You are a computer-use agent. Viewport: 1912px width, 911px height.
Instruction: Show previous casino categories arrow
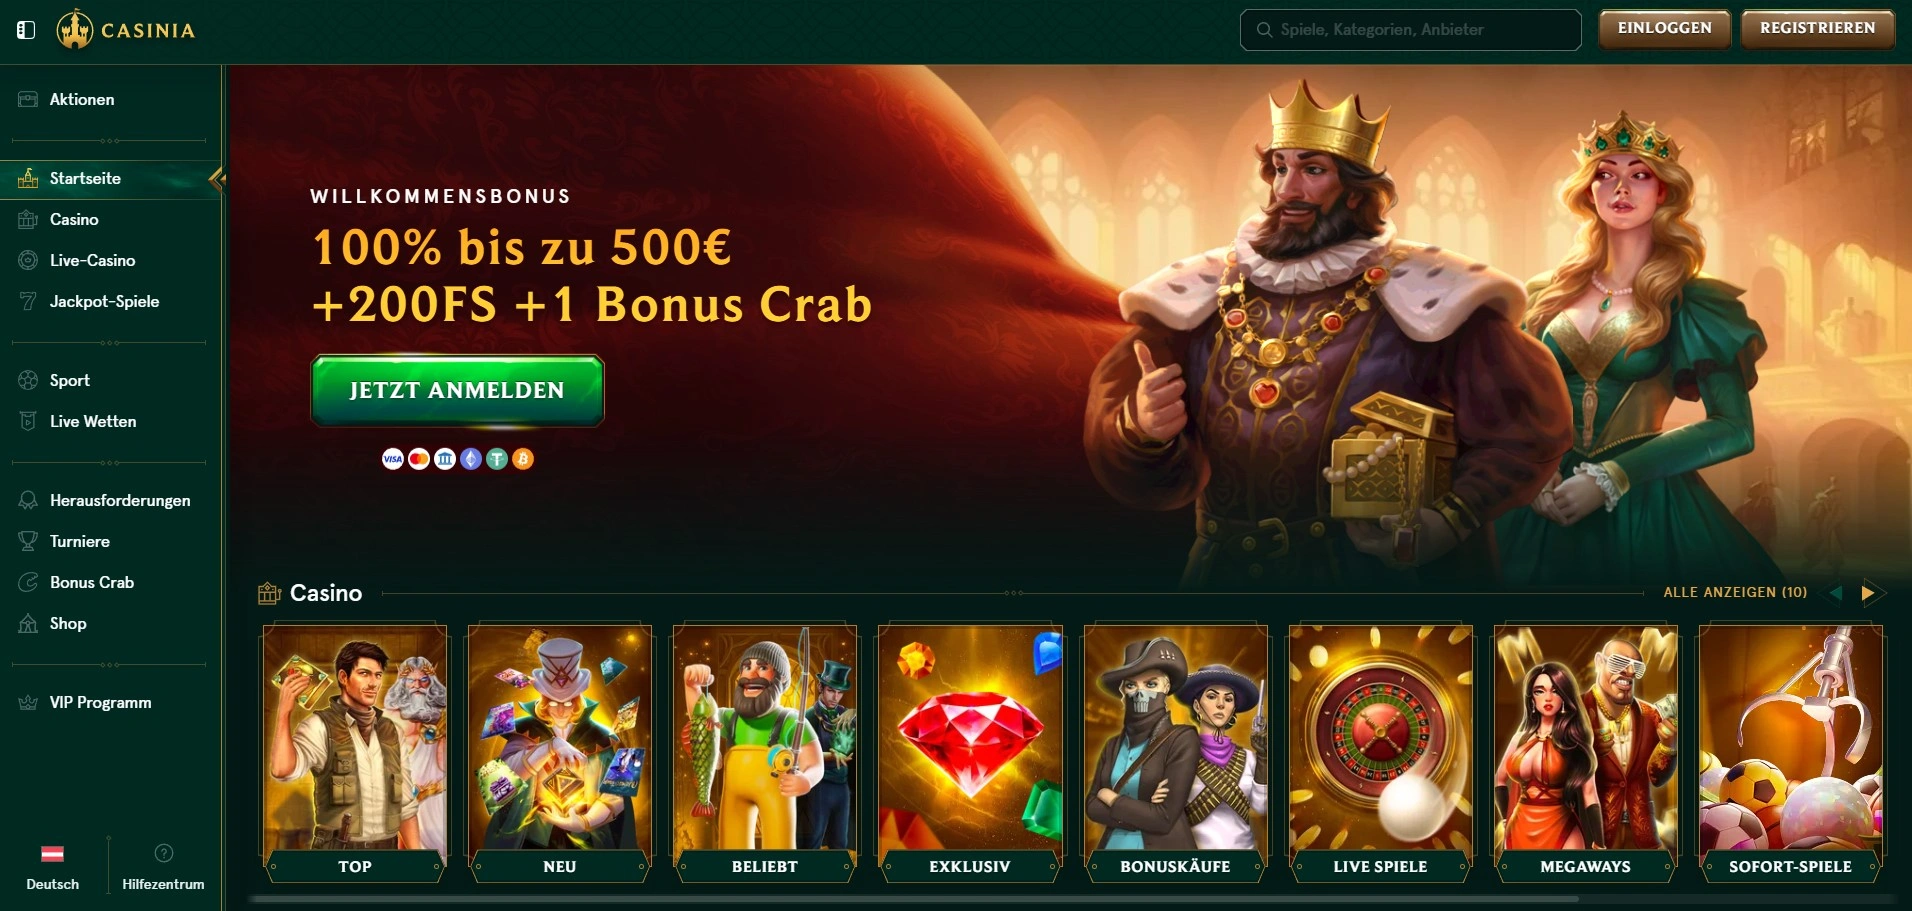1835,593
